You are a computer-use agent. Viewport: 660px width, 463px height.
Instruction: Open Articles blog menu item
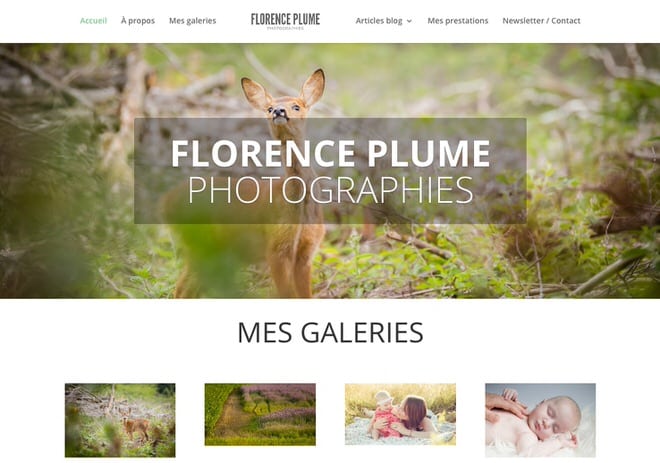pos(379,21)
